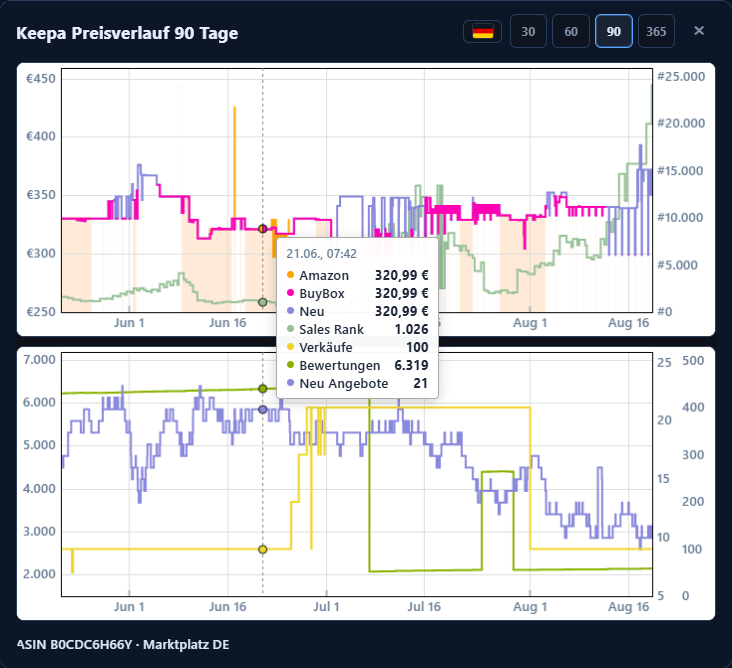732x668 pixels.
Task: Click the BuyBox price marker on upper chart
Action: tap(262, 229)
